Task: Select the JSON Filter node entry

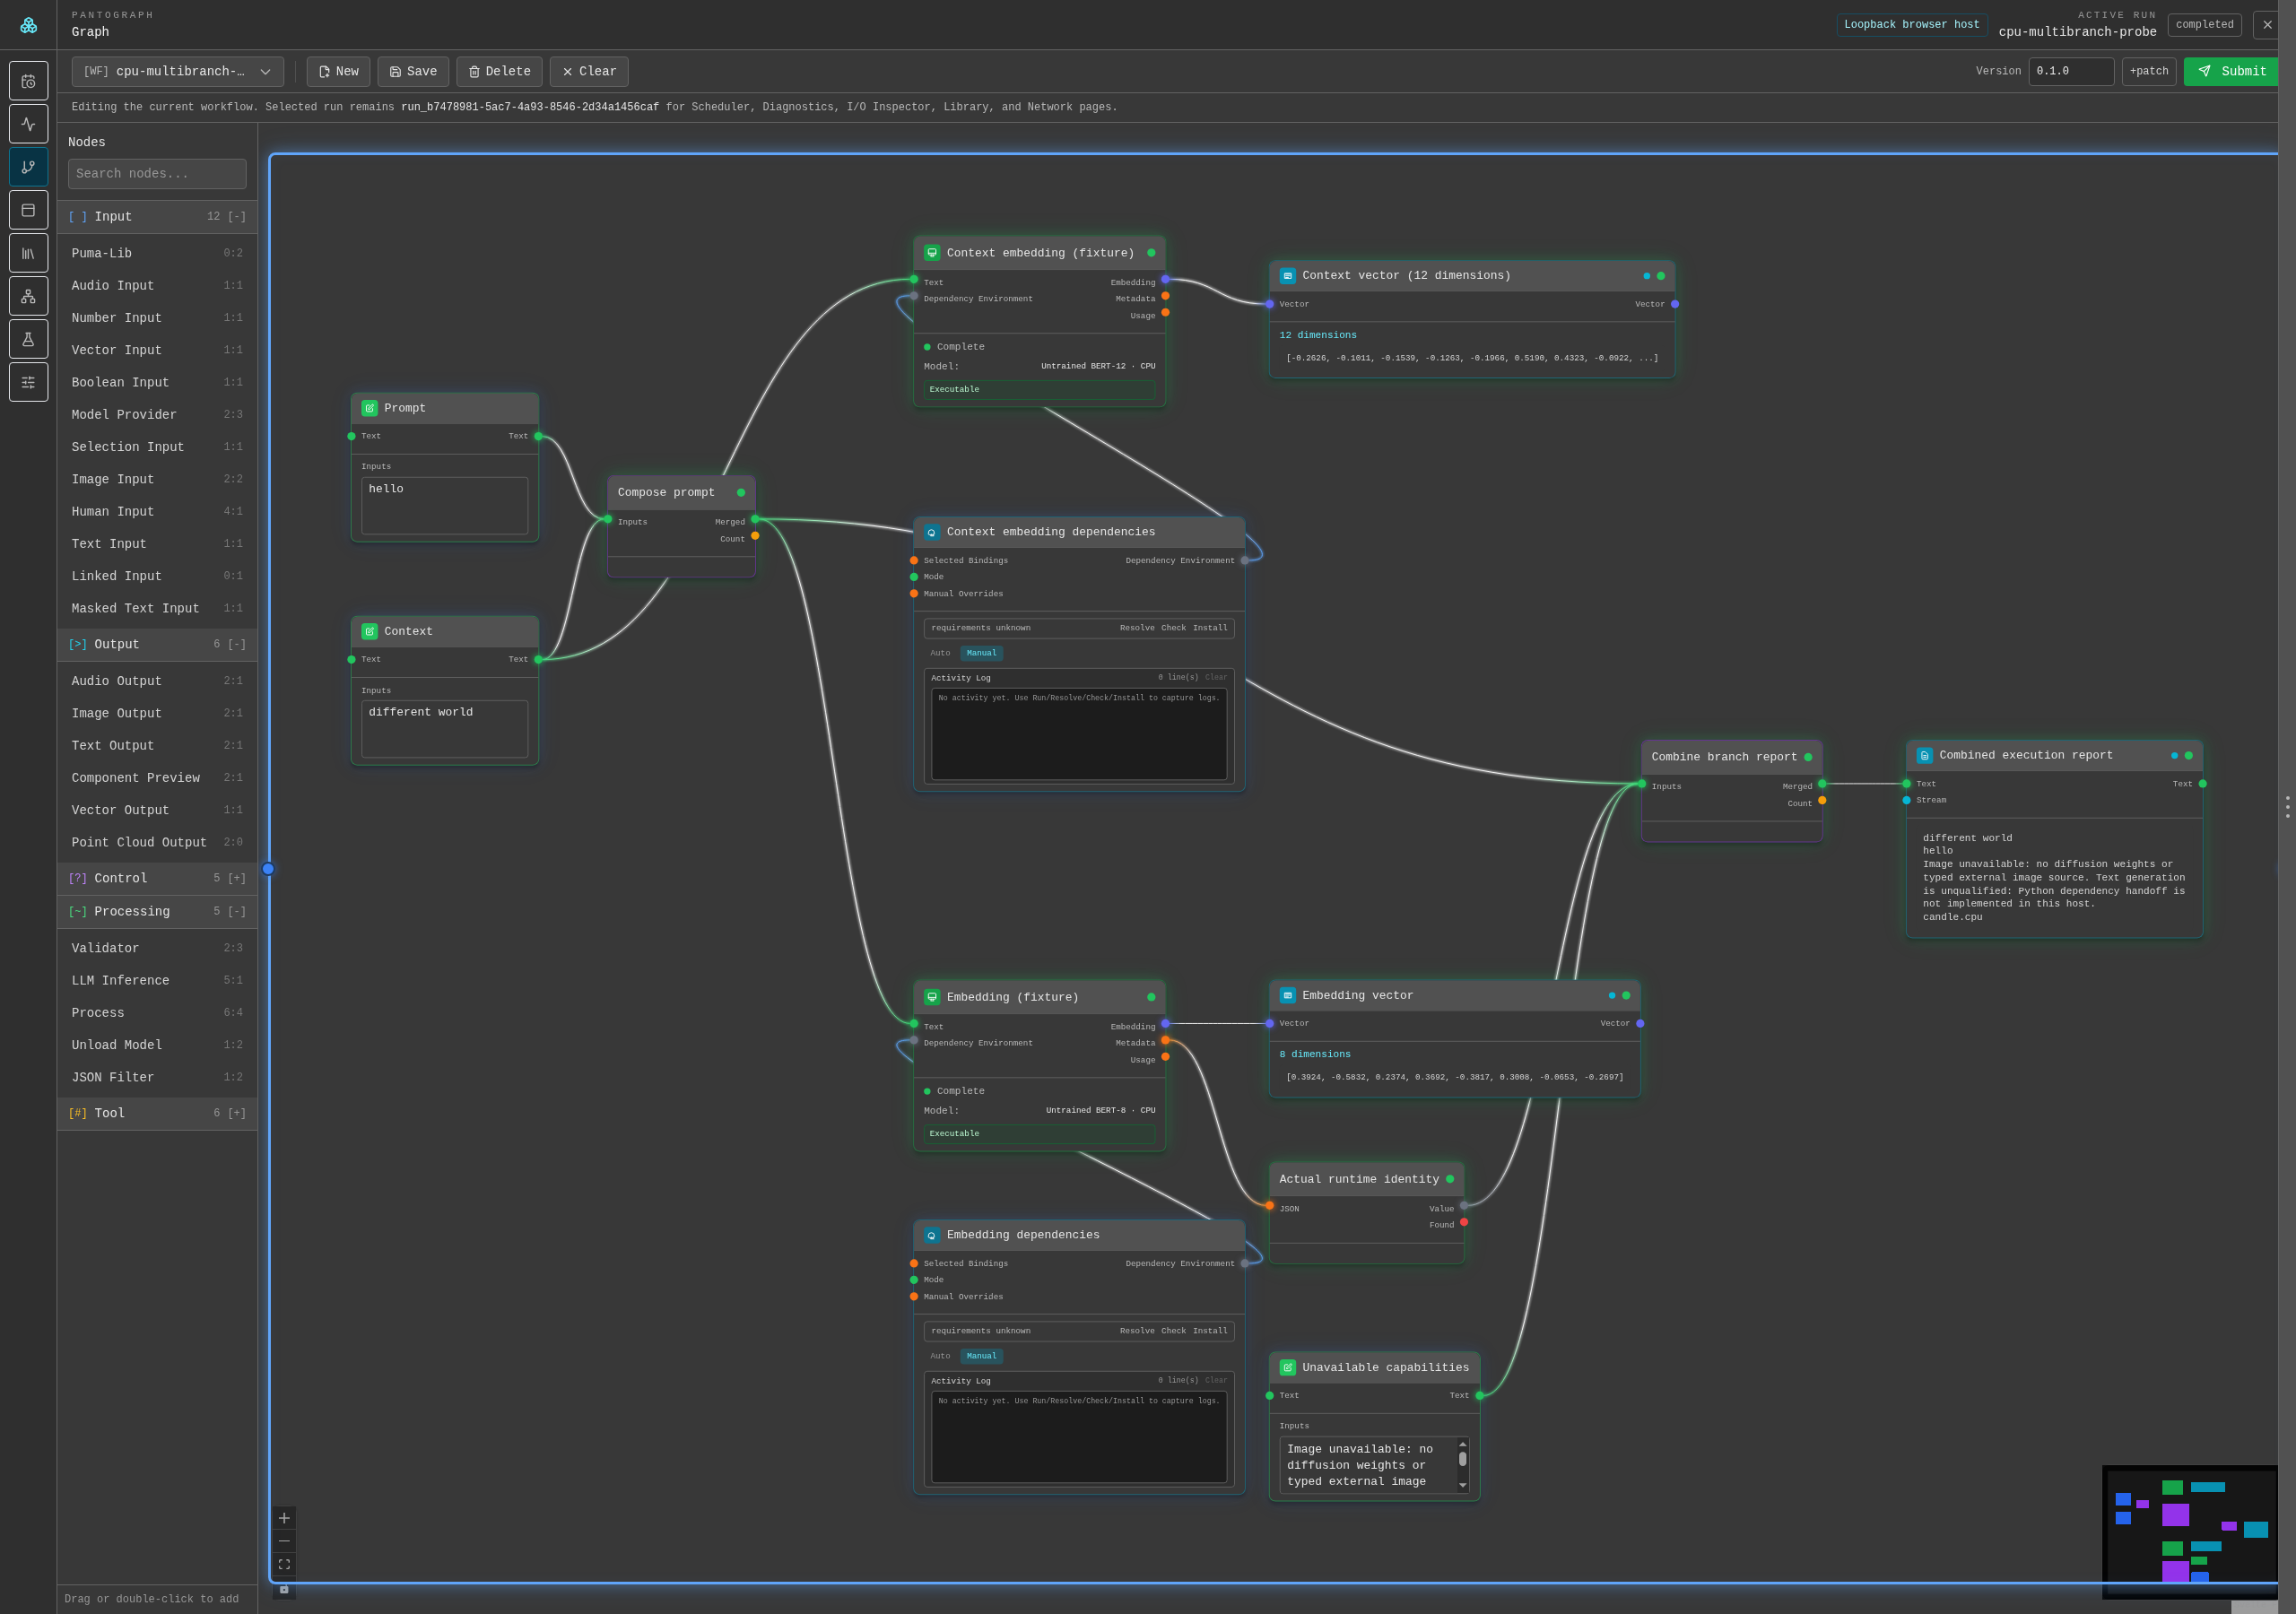Action: [157, 1077]
